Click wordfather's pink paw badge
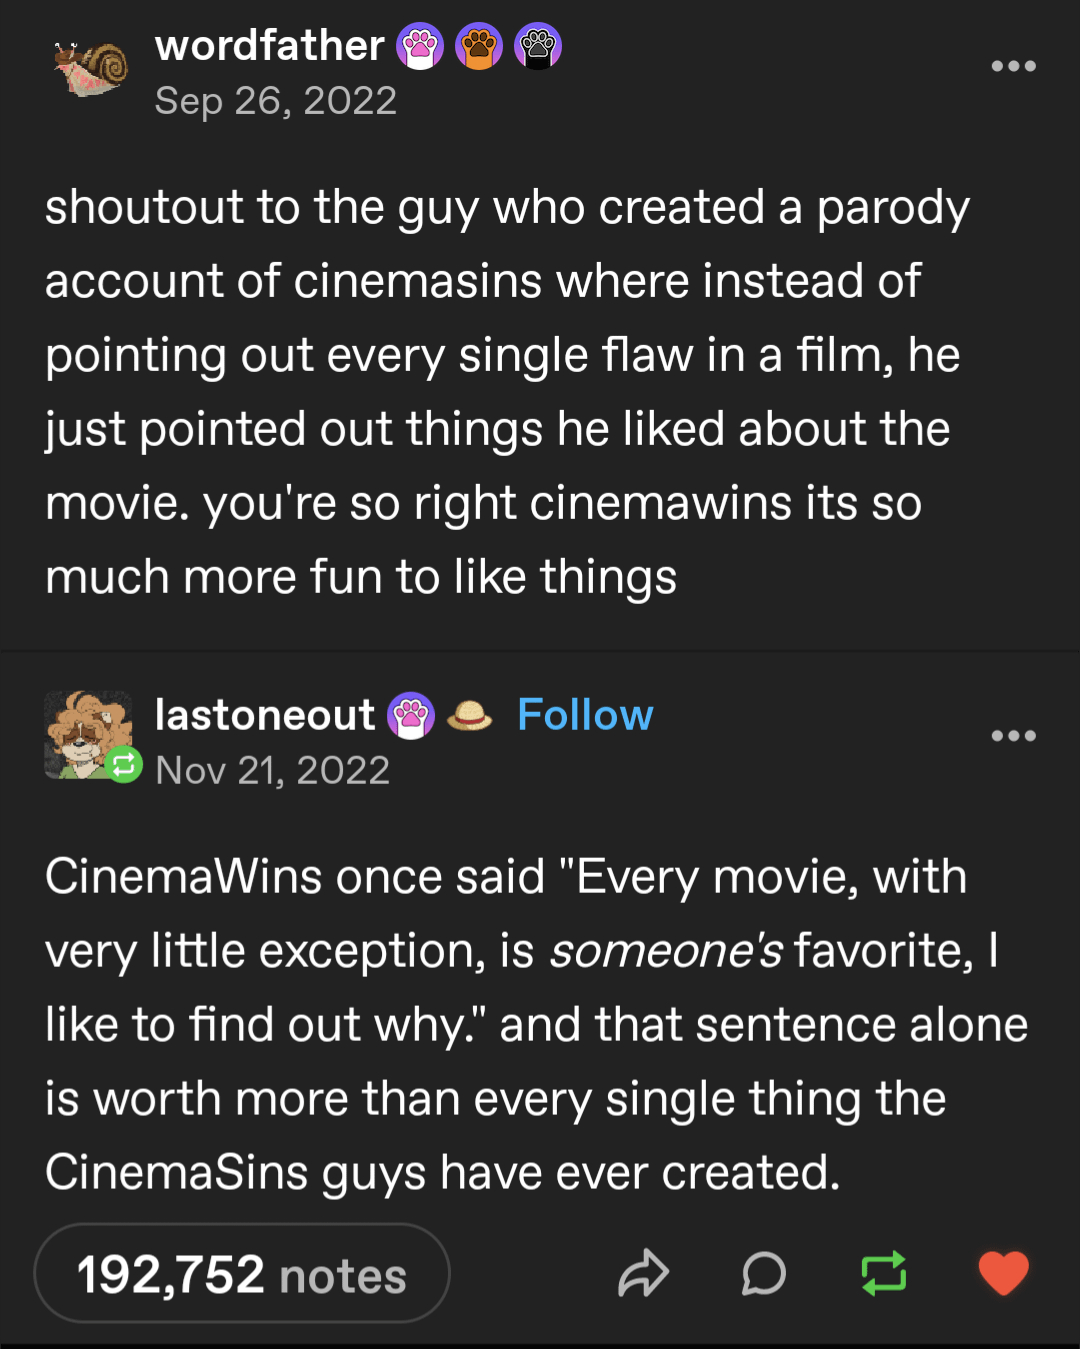The image size is (1080, 1349). click(x=420, y=46)
